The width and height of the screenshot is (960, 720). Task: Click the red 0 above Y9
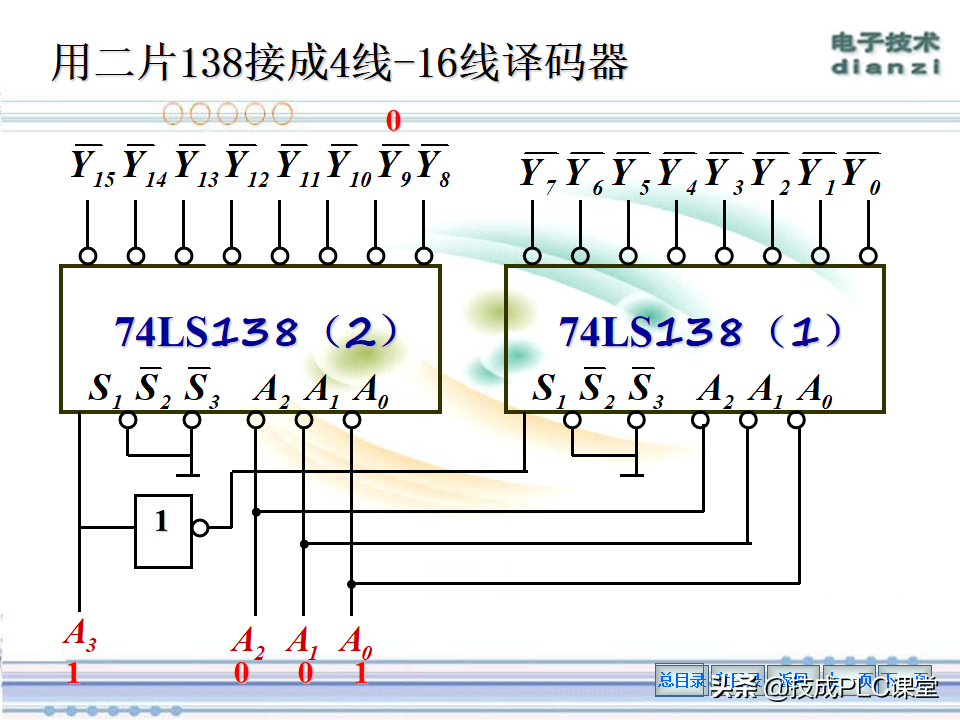coord(393,121)
